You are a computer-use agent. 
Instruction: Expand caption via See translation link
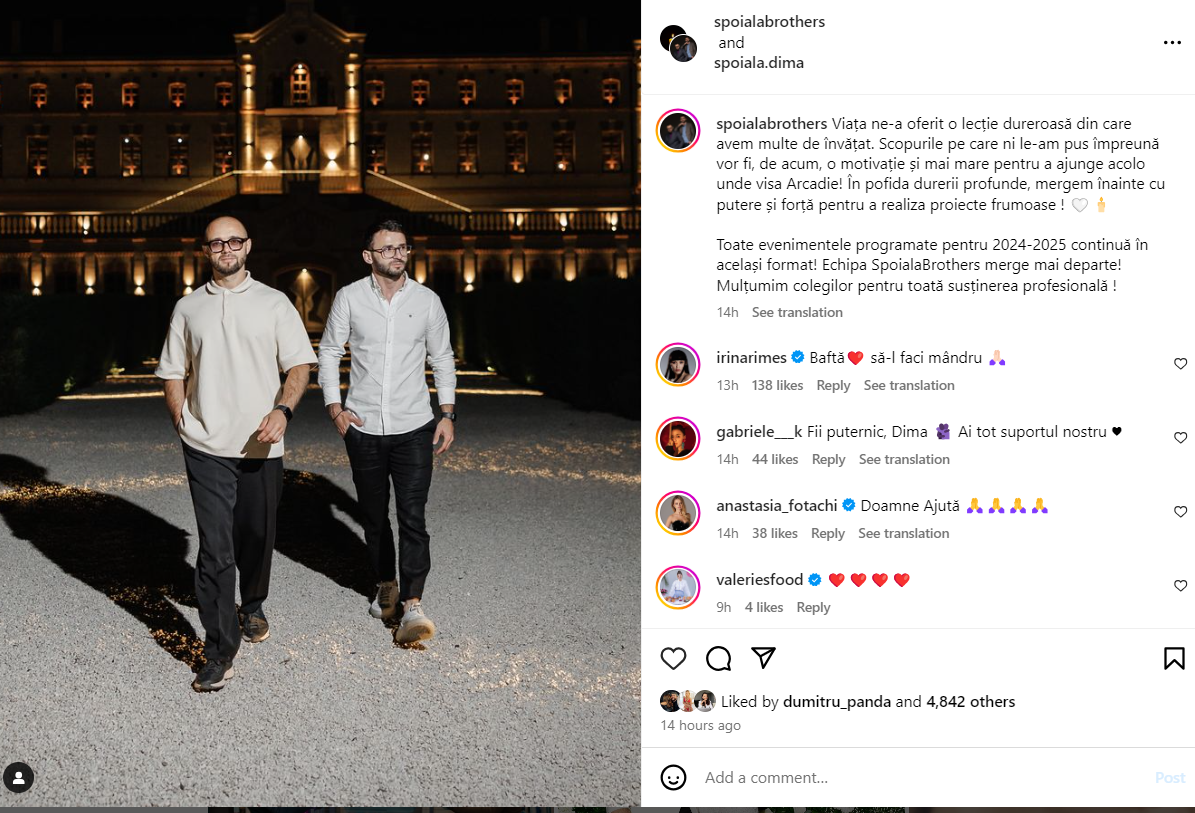(797, 312)
